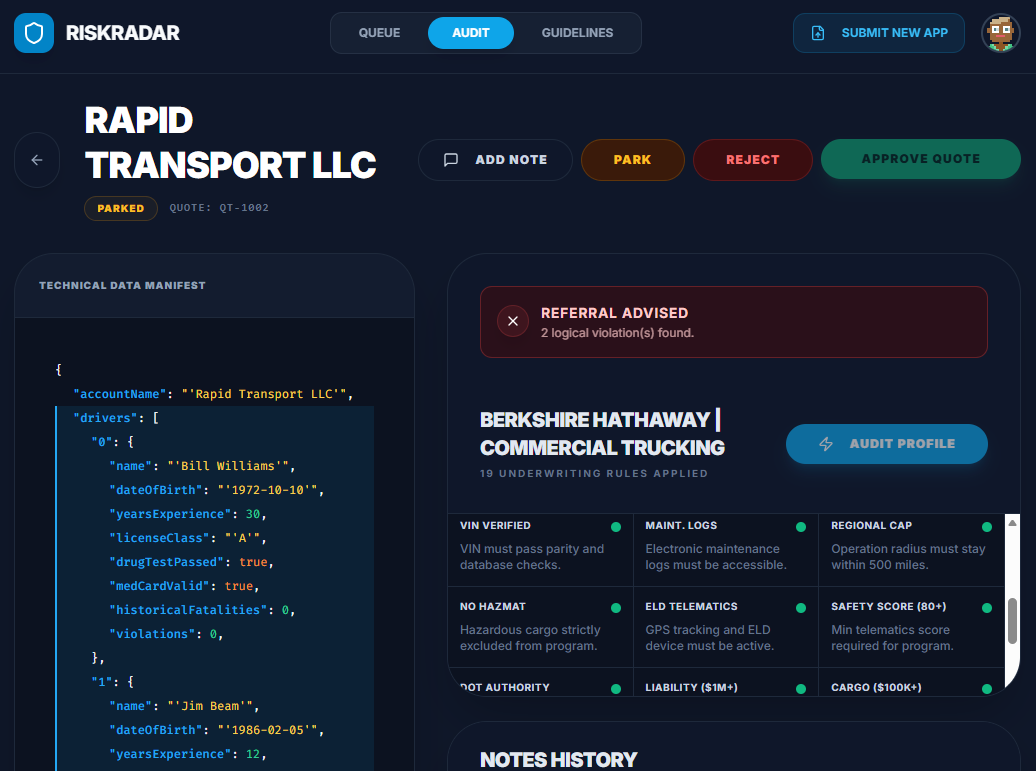Screen dimensions: 1036x771
Task: Switch to the Queue tab
Action: point(379,33)
